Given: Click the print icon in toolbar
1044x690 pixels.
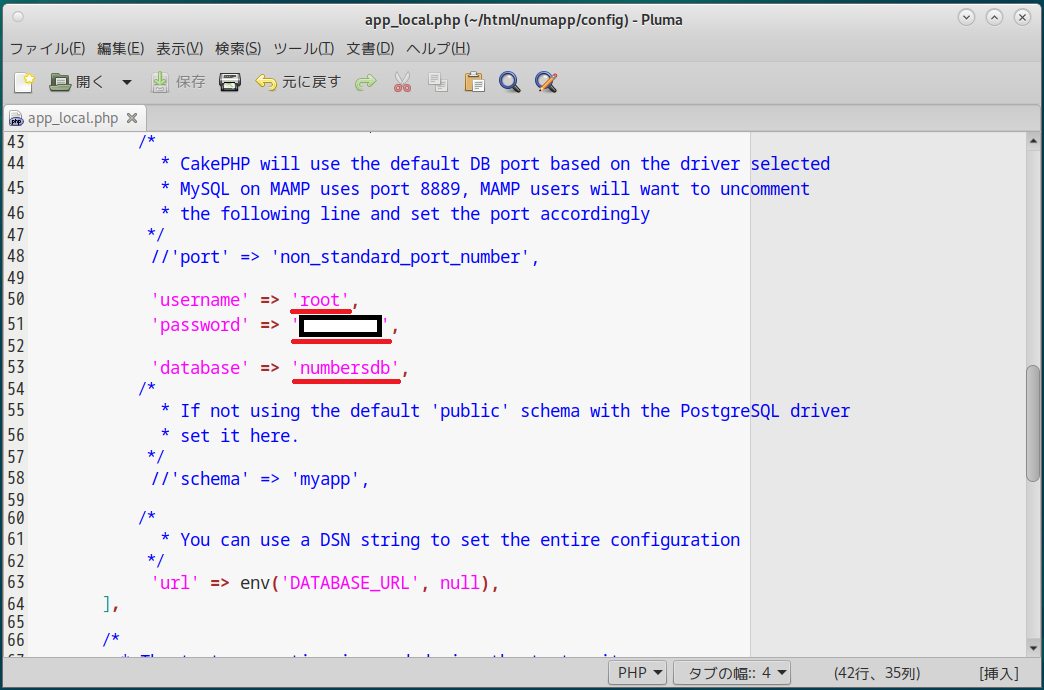Looking at the screenshot, I should coord(230,82).
